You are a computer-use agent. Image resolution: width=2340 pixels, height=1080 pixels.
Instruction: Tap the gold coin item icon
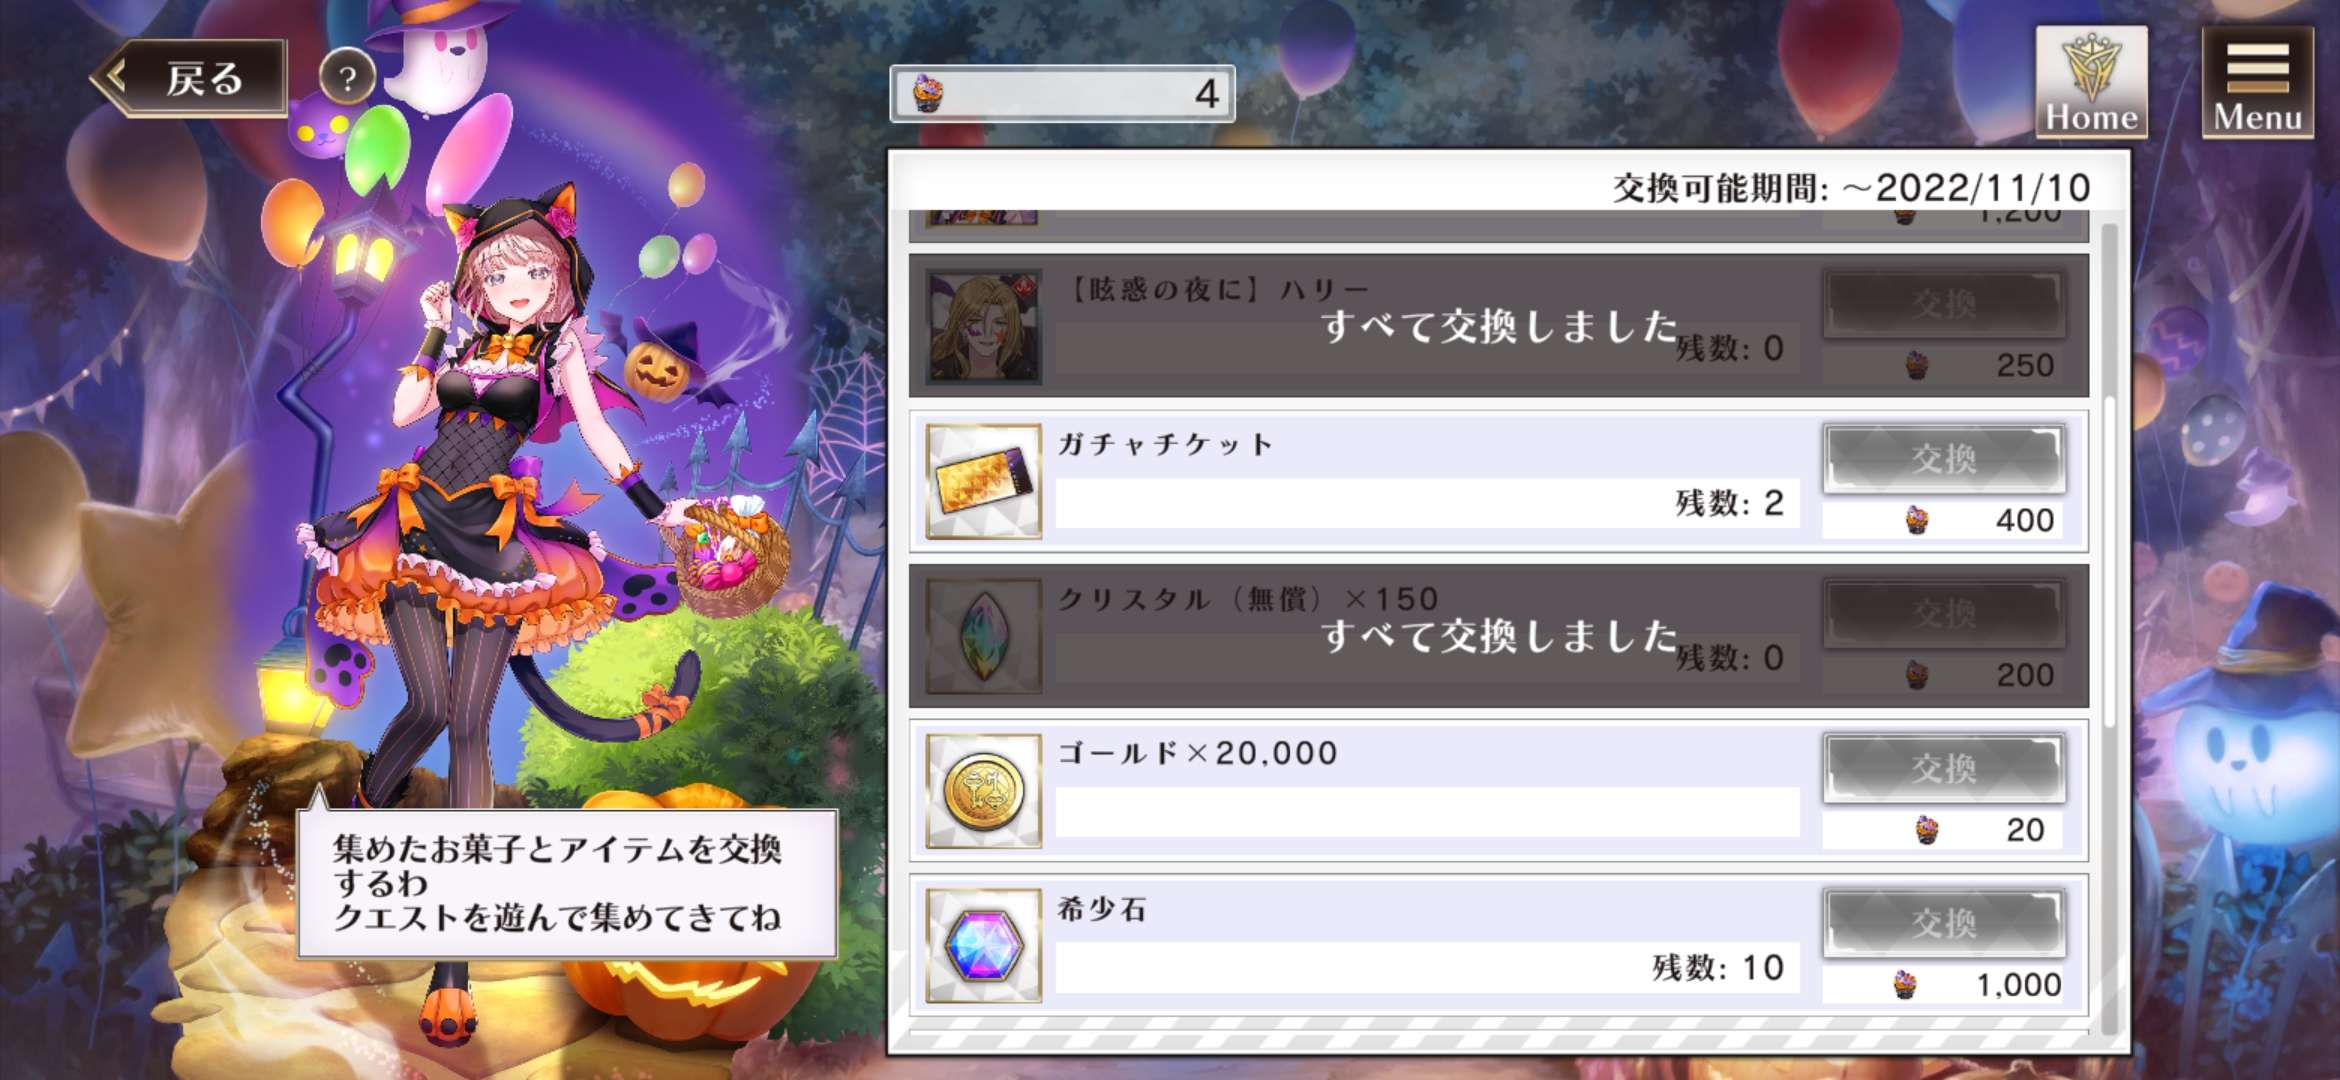984,791
